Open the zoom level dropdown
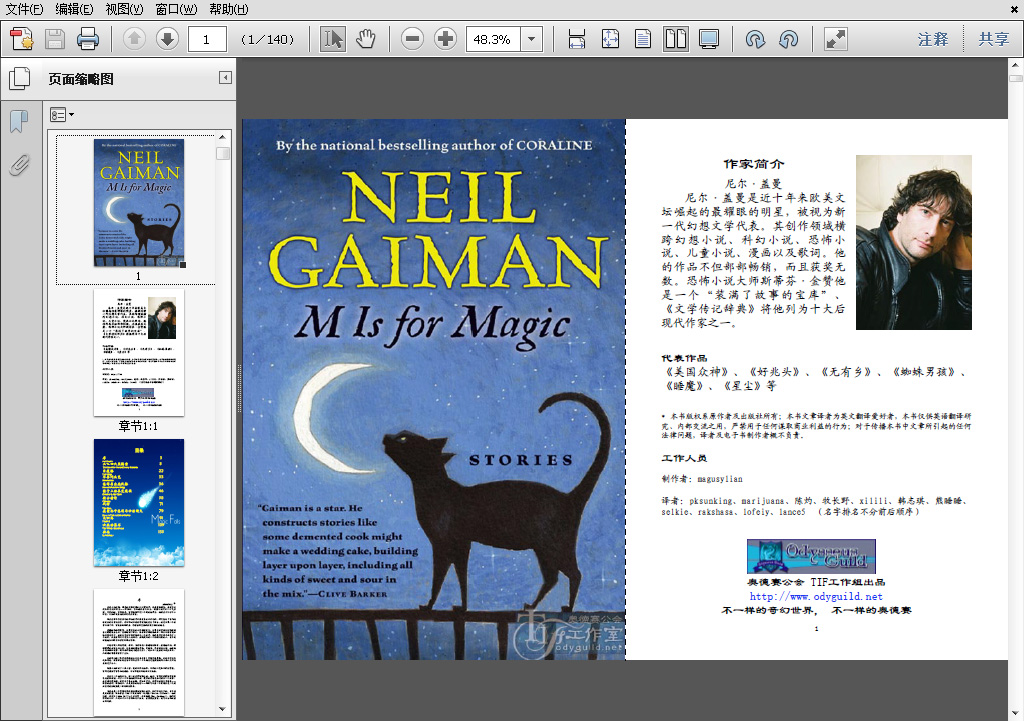Viewport: 1024px width, 721px height. coord(532,39)
